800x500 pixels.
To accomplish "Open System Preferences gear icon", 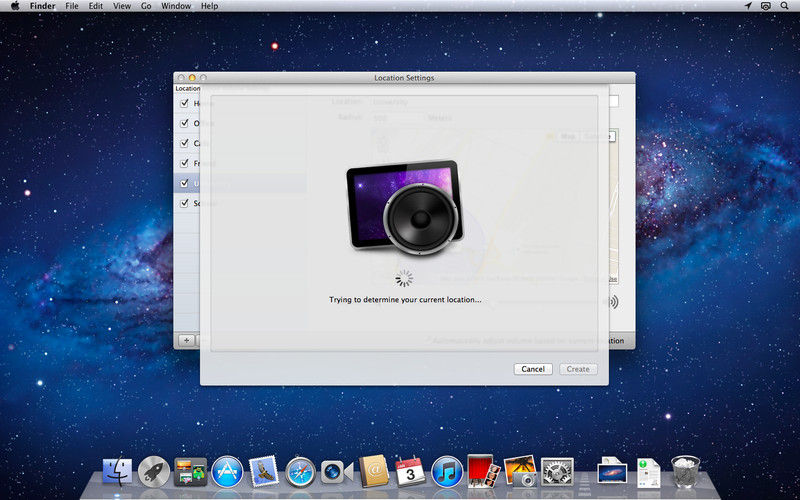I will (x=557, y=471).
